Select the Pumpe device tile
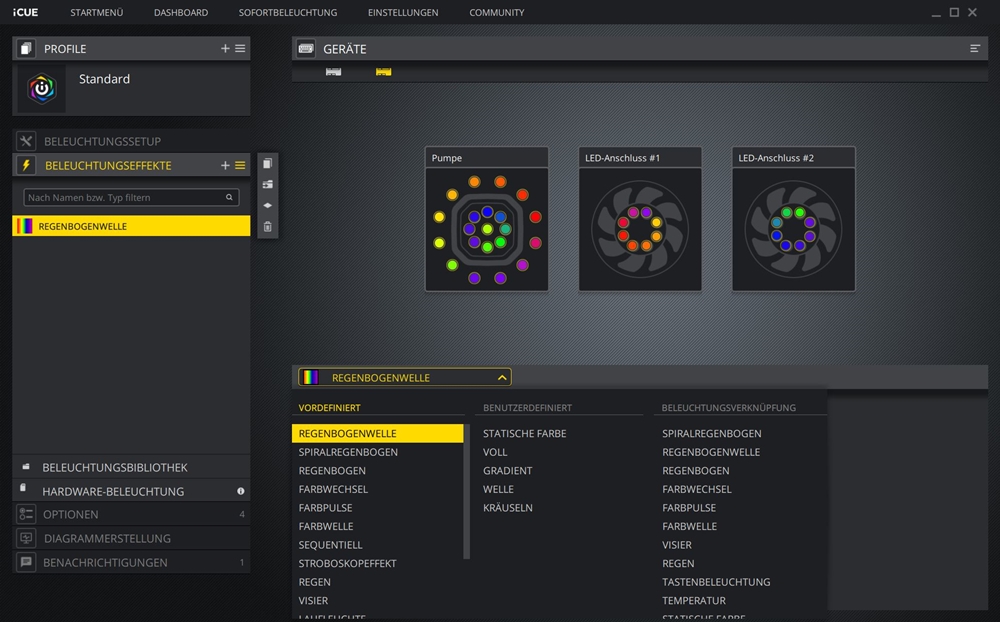The height and width of the screenshot is (622, 1000). 487,219
